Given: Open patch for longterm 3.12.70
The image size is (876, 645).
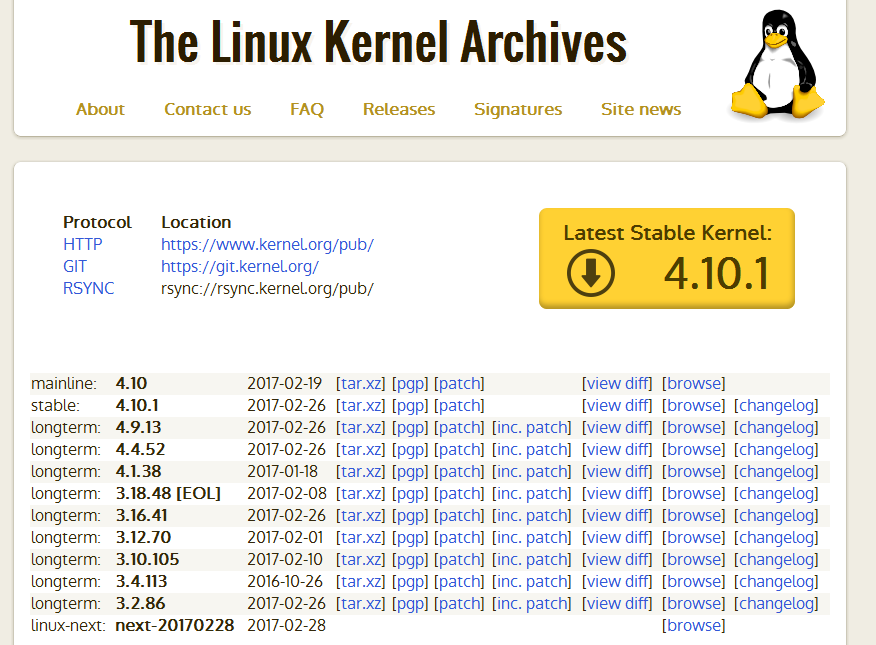Looking at the screenshot, I should [459, 537].
